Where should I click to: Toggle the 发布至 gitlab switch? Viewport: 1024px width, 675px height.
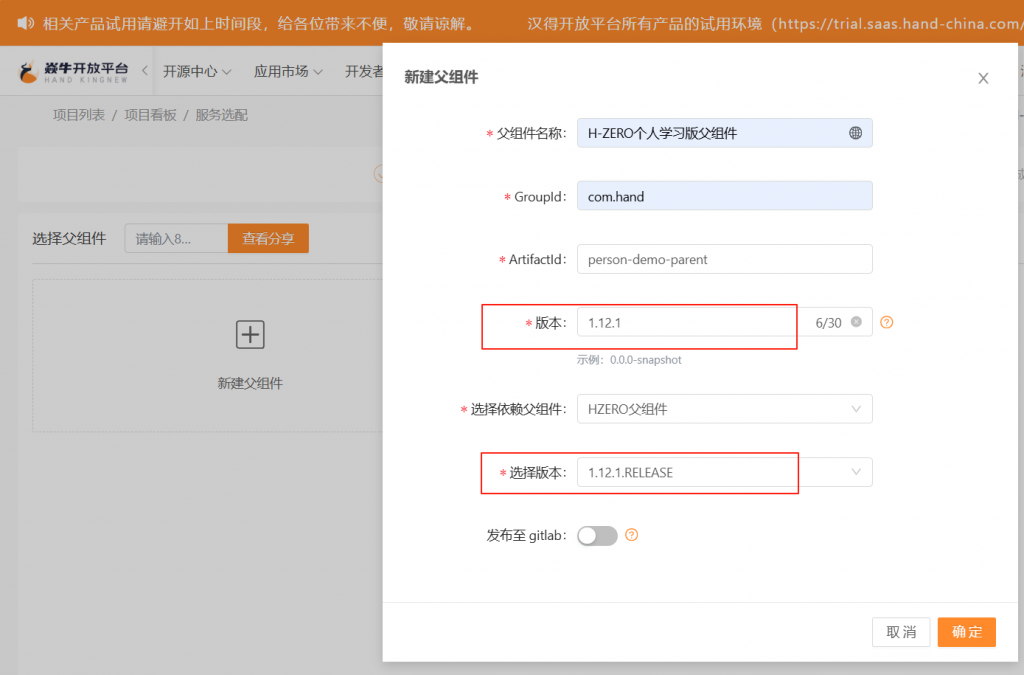pos(597,536)
